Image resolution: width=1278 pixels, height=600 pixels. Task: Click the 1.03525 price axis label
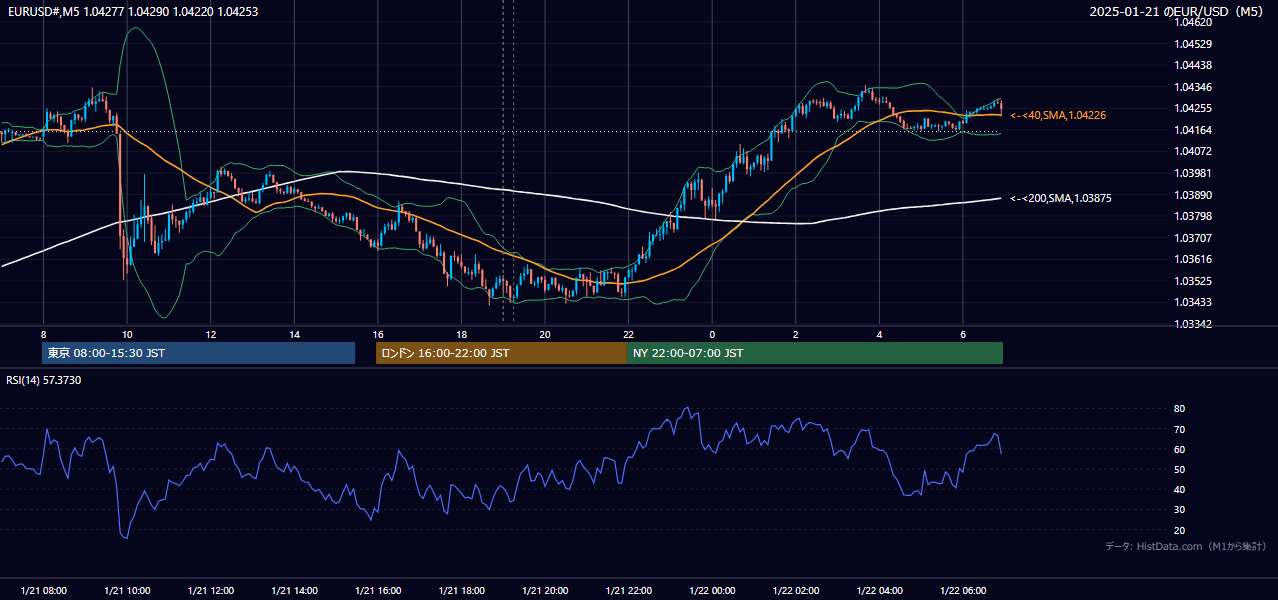pos(1194,281)
